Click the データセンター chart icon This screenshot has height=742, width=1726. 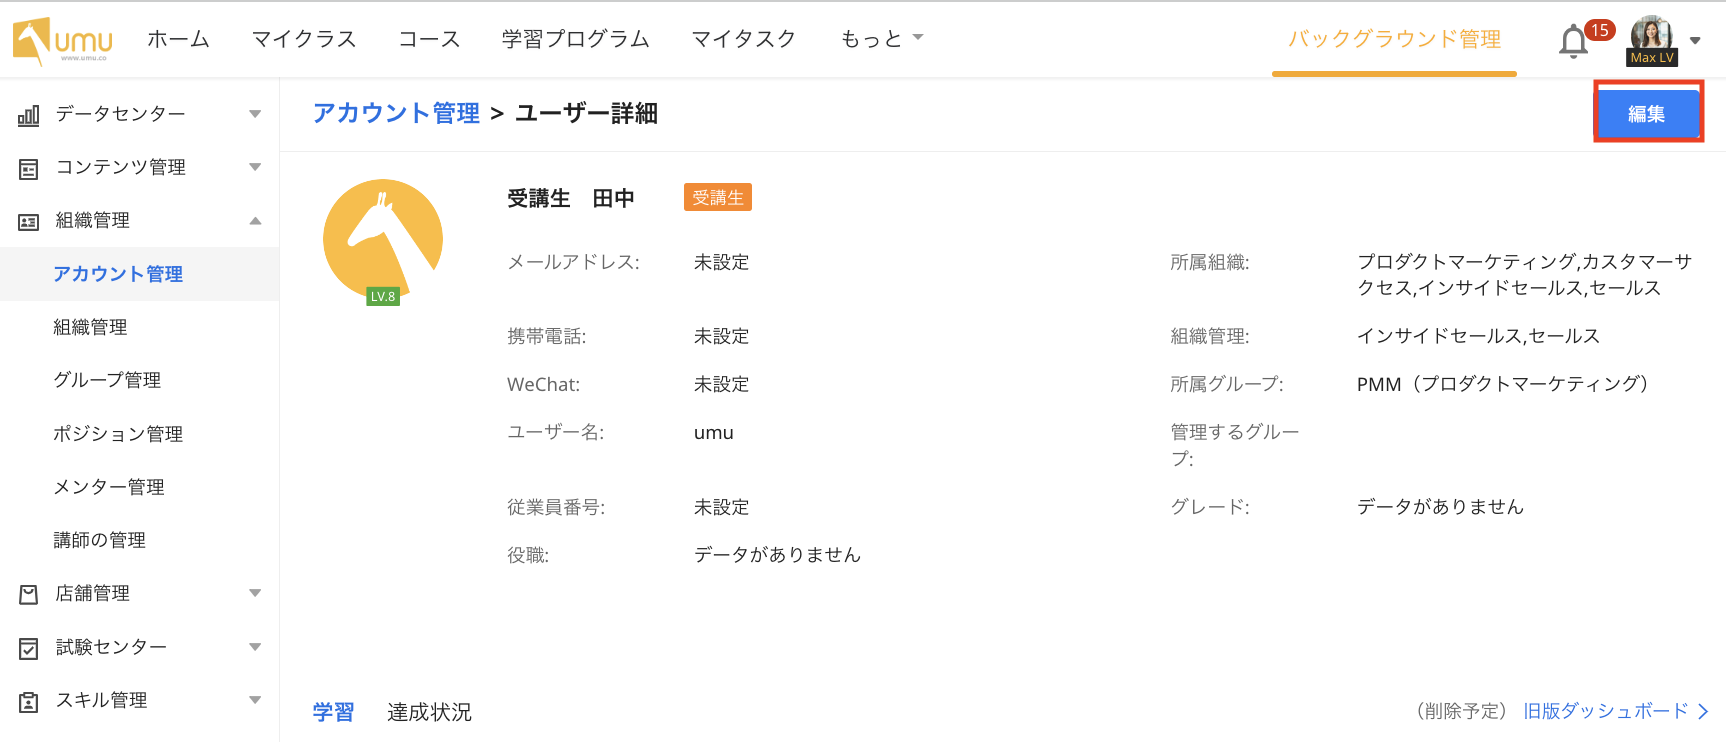click(29, 115)
